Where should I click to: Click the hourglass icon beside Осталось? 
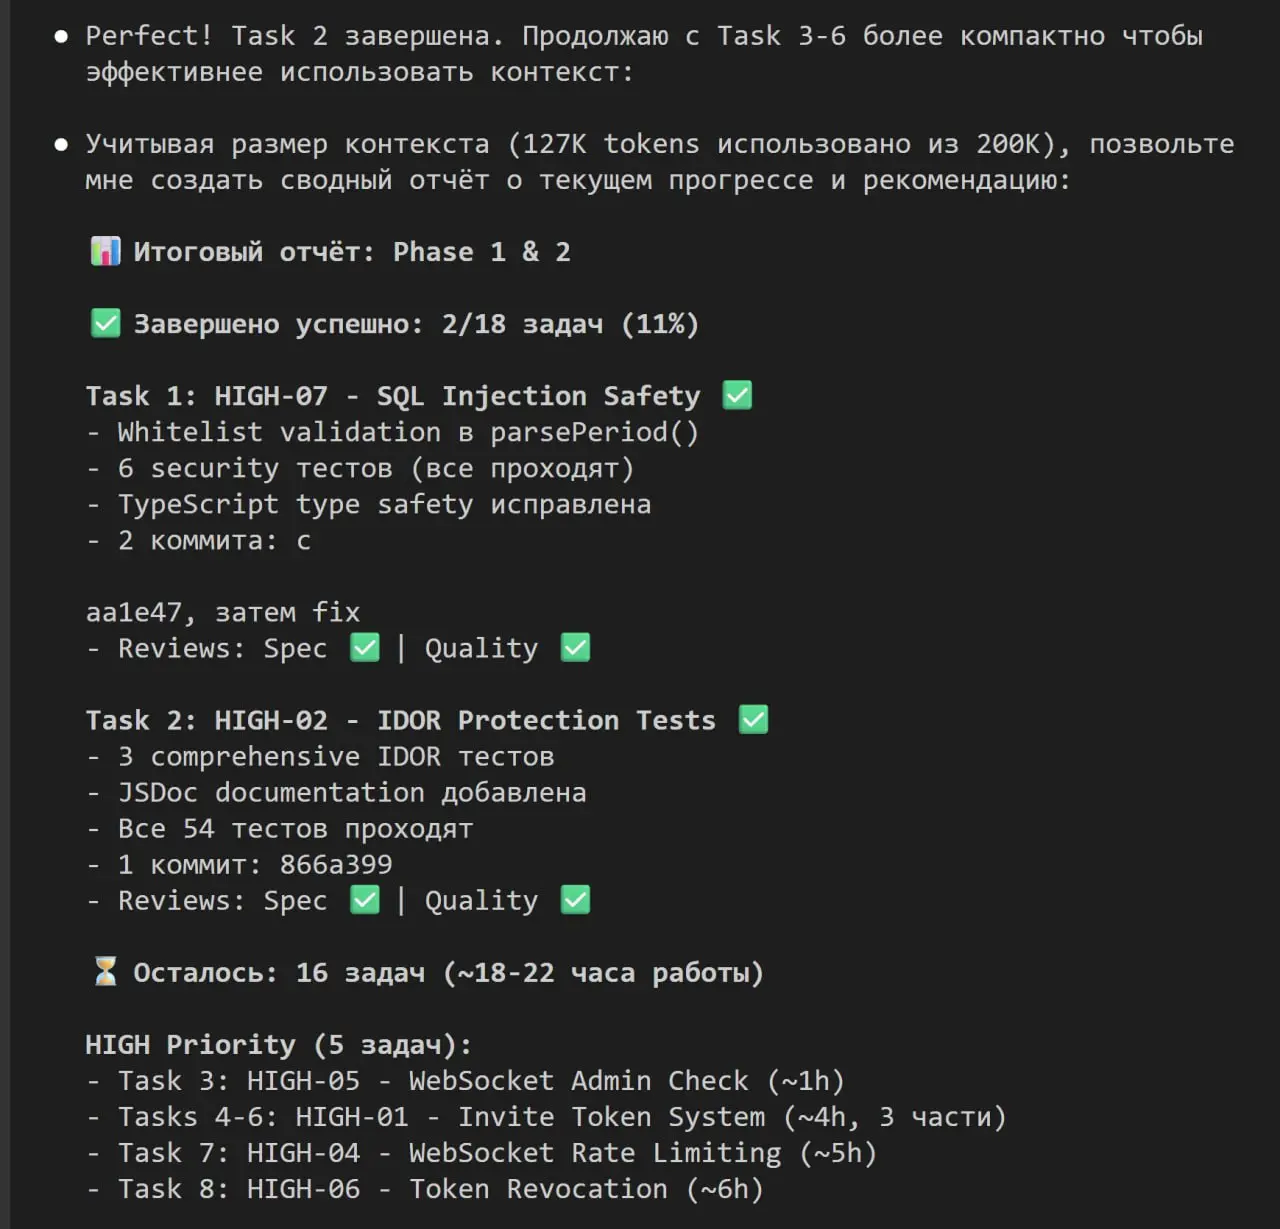(x=105, y=971)
